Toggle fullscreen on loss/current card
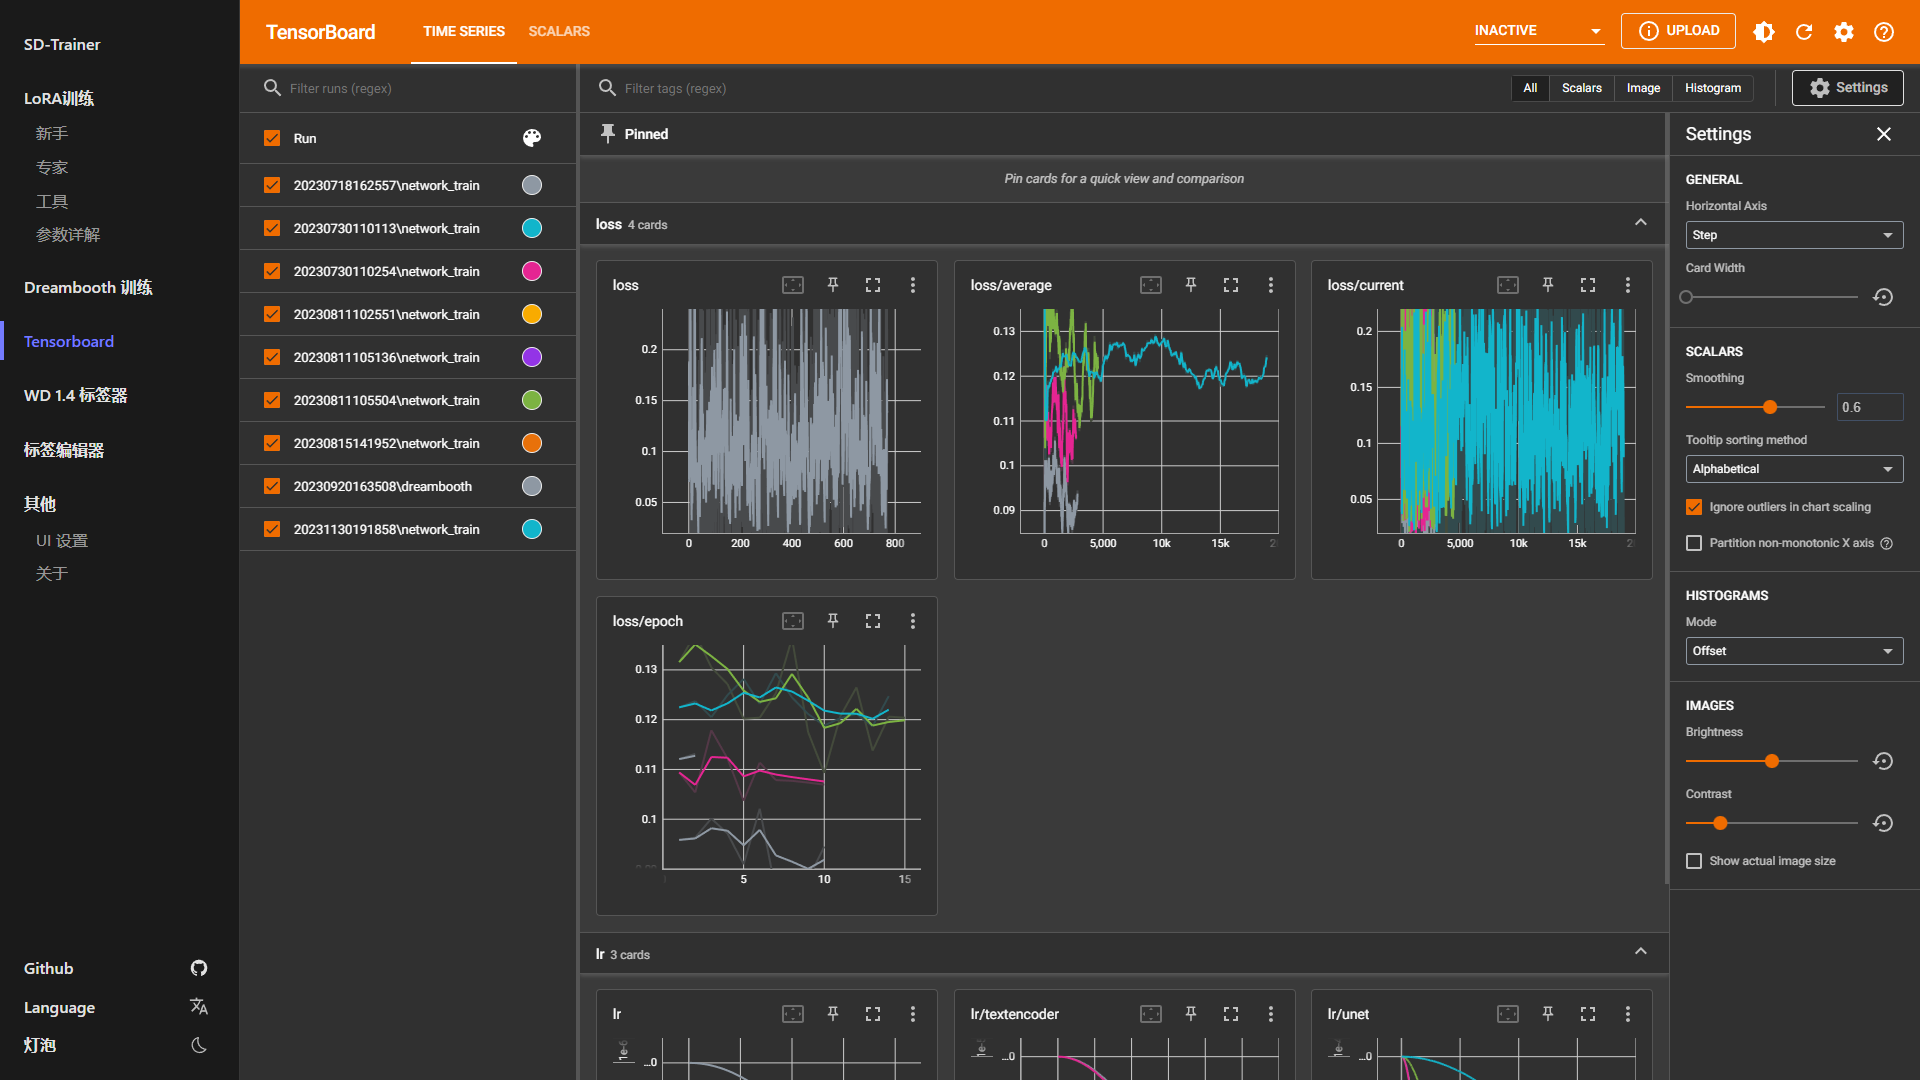 (1587, 285)
